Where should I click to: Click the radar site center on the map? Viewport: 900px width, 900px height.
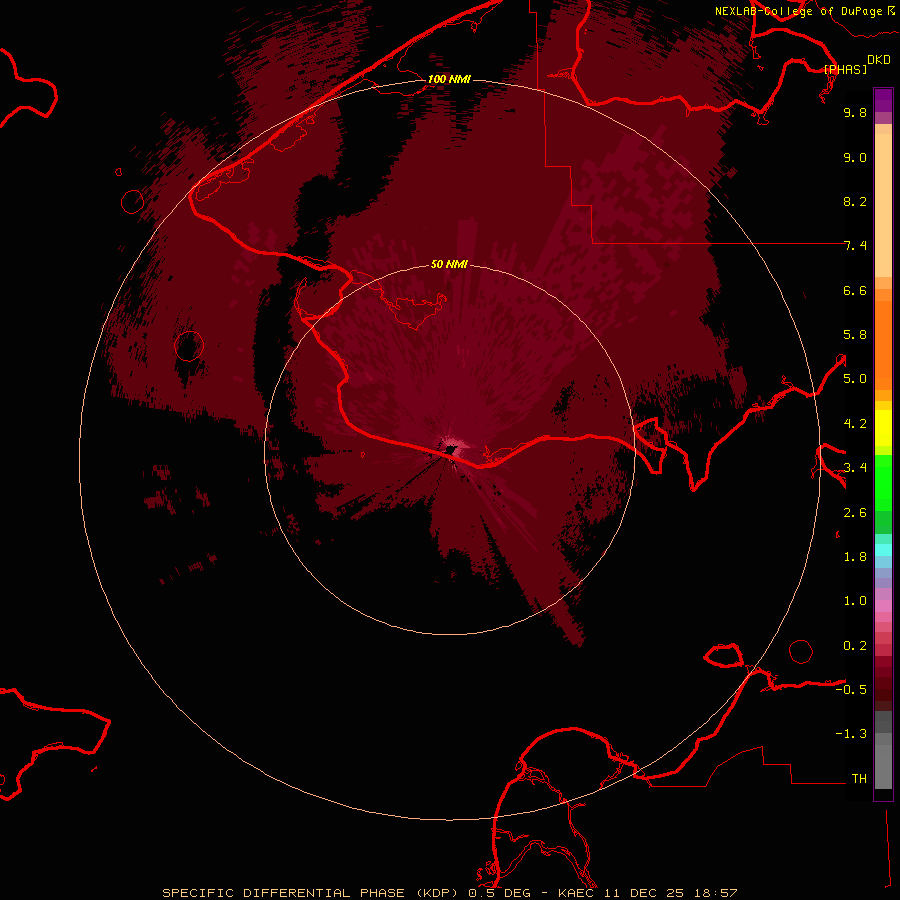[x=450, y=451]
